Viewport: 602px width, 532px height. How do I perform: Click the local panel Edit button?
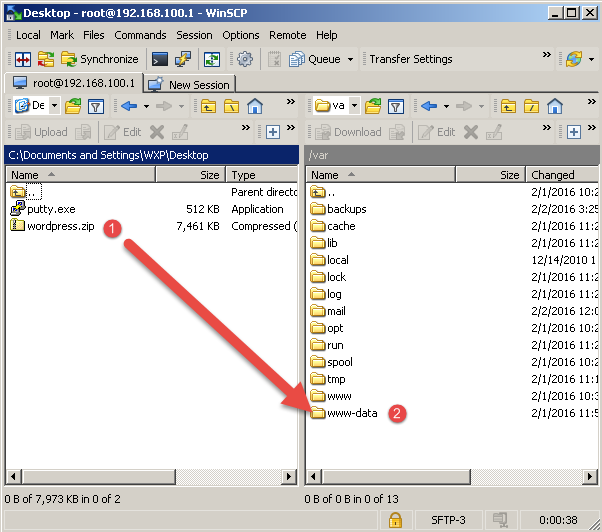(123, 132)
